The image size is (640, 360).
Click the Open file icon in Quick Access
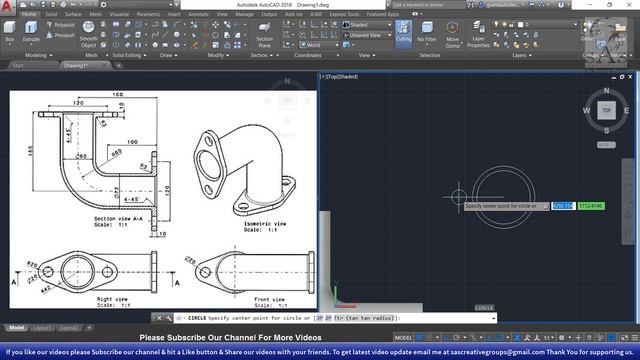33,5
